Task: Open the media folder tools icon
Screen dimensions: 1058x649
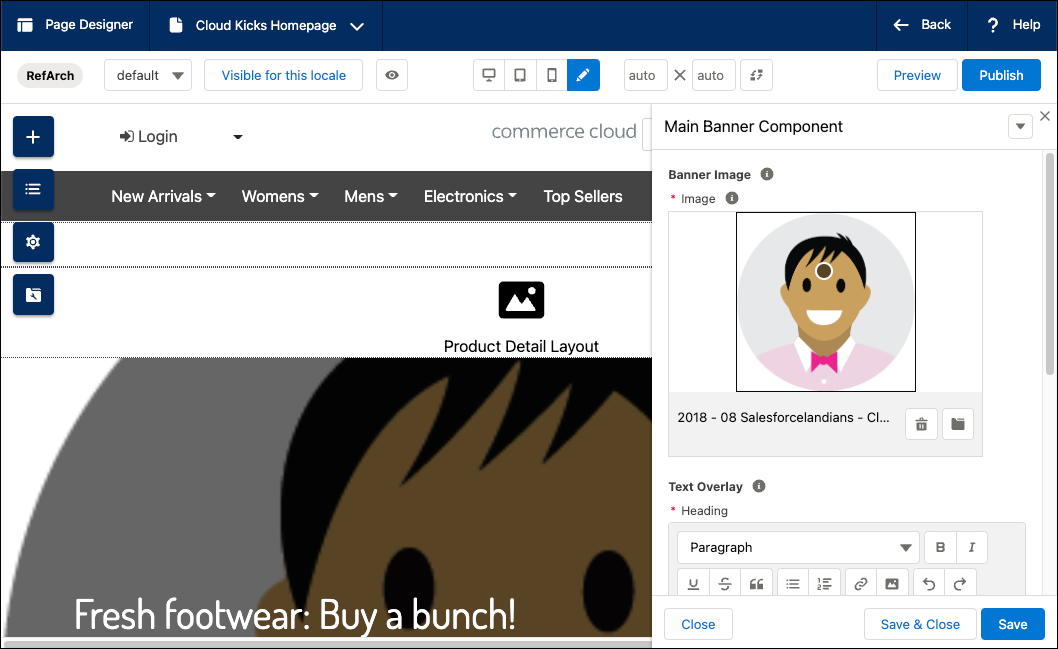Action: (x=33, y=295)
